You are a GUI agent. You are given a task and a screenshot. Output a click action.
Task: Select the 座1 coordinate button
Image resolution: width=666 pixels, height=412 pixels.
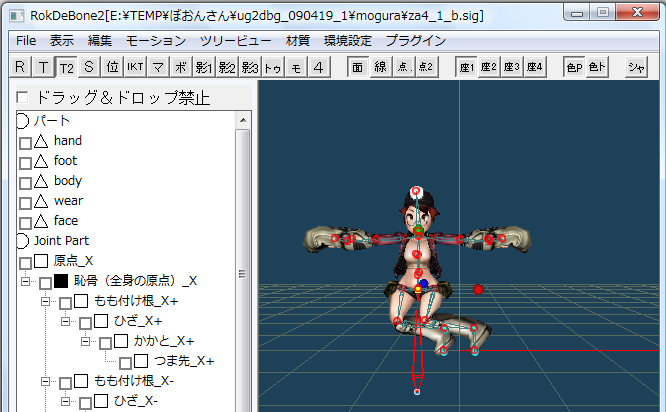[466, 68]
